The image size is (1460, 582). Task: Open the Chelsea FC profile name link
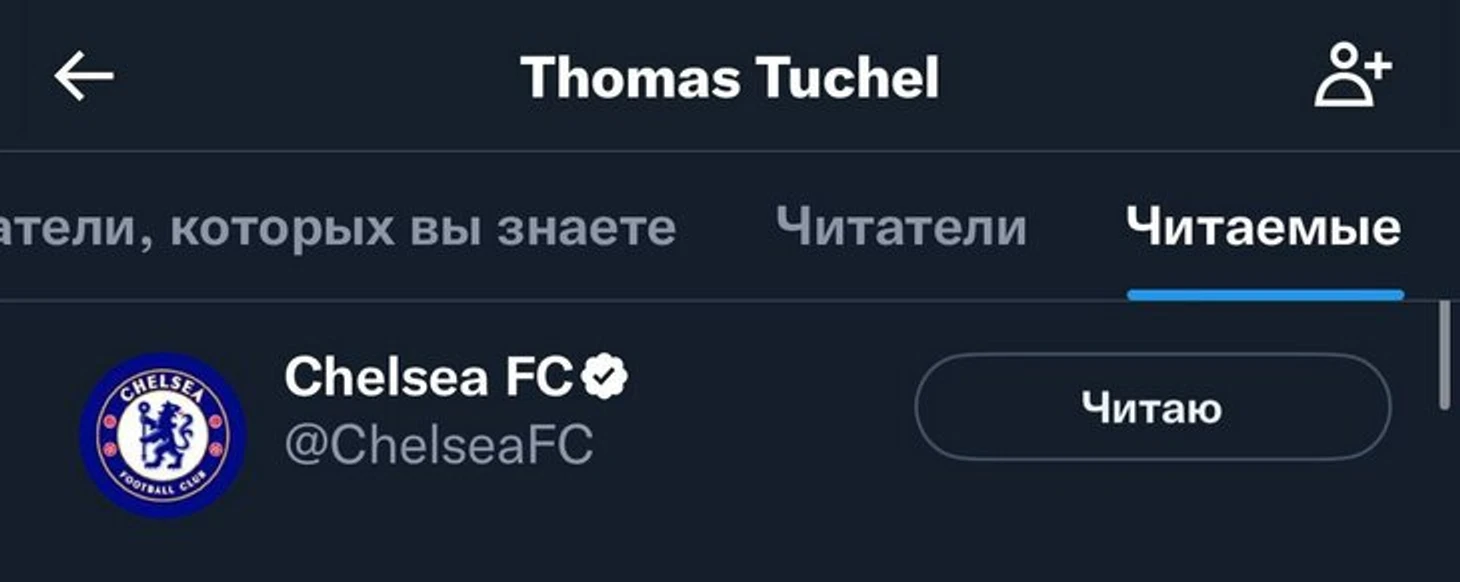[x=428, y=377]
